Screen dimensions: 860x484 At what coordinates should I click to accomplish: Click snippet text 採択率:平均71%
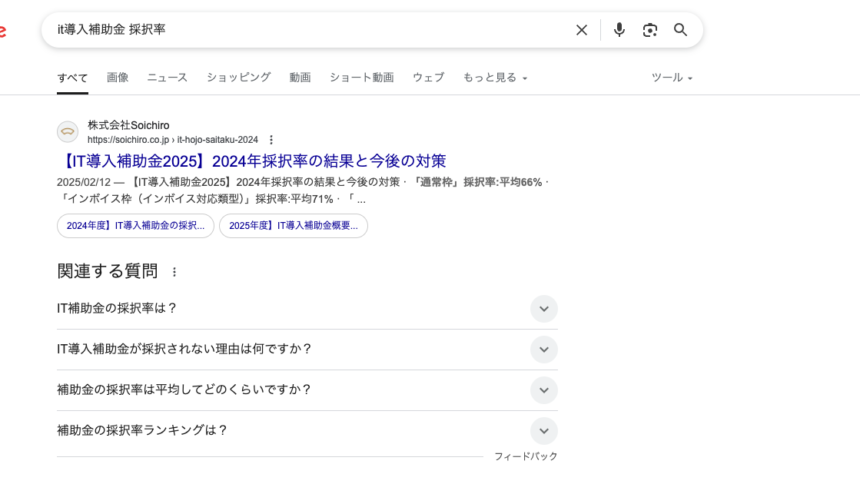click(294, 199)
